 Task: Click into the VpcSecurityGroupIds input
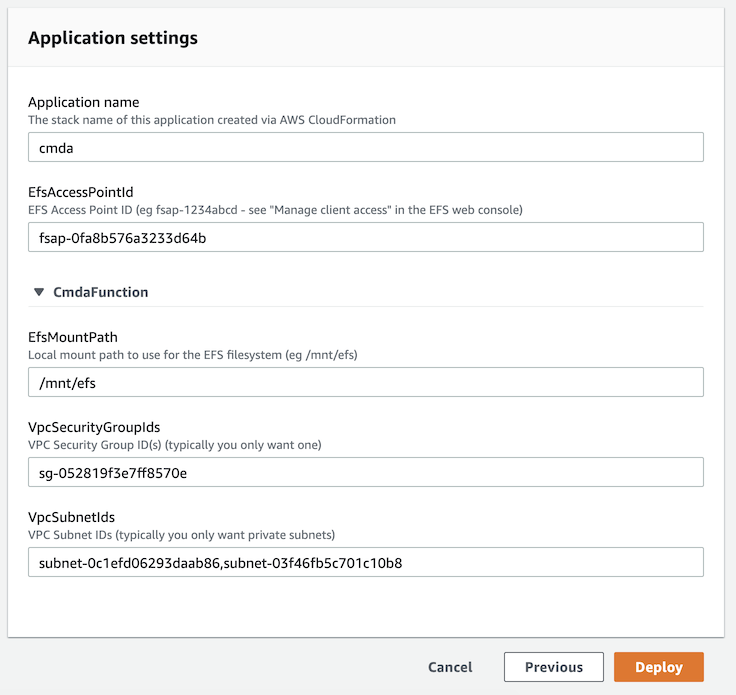coord(365,472)
